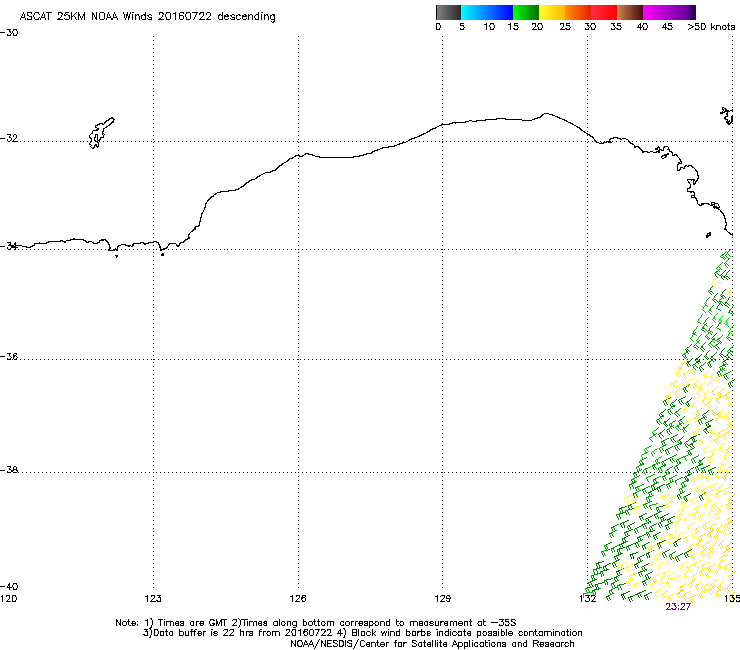Click the '-34' latitude axis label
740x650 pixels.
(x=9, y=246)
